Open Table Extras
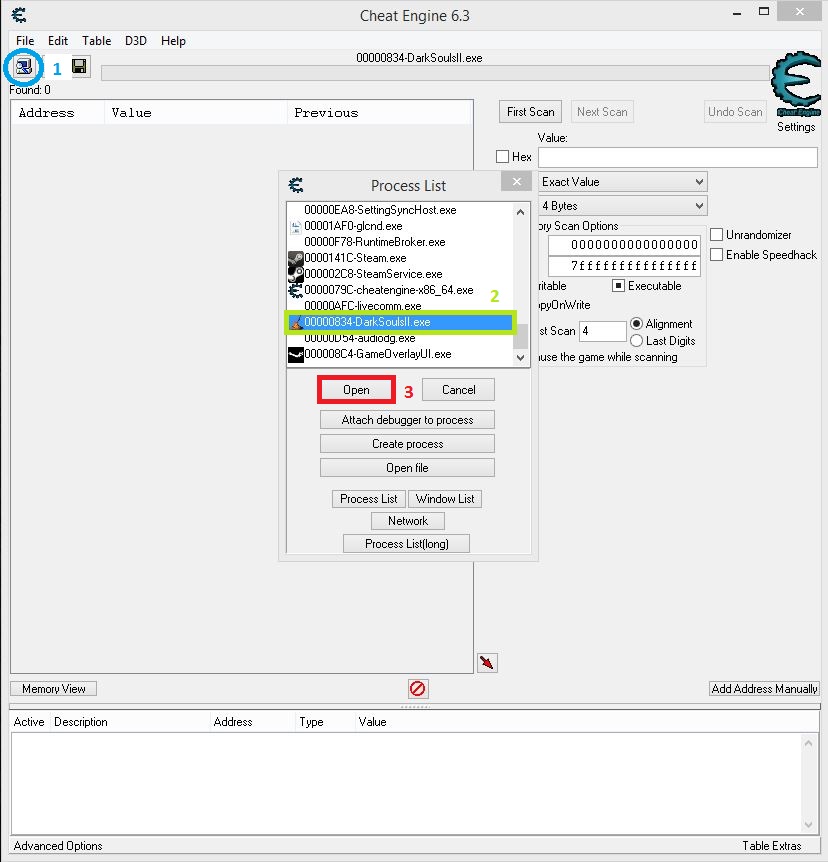Viewport: 828px width, 862px height. [x=772, y=846]
